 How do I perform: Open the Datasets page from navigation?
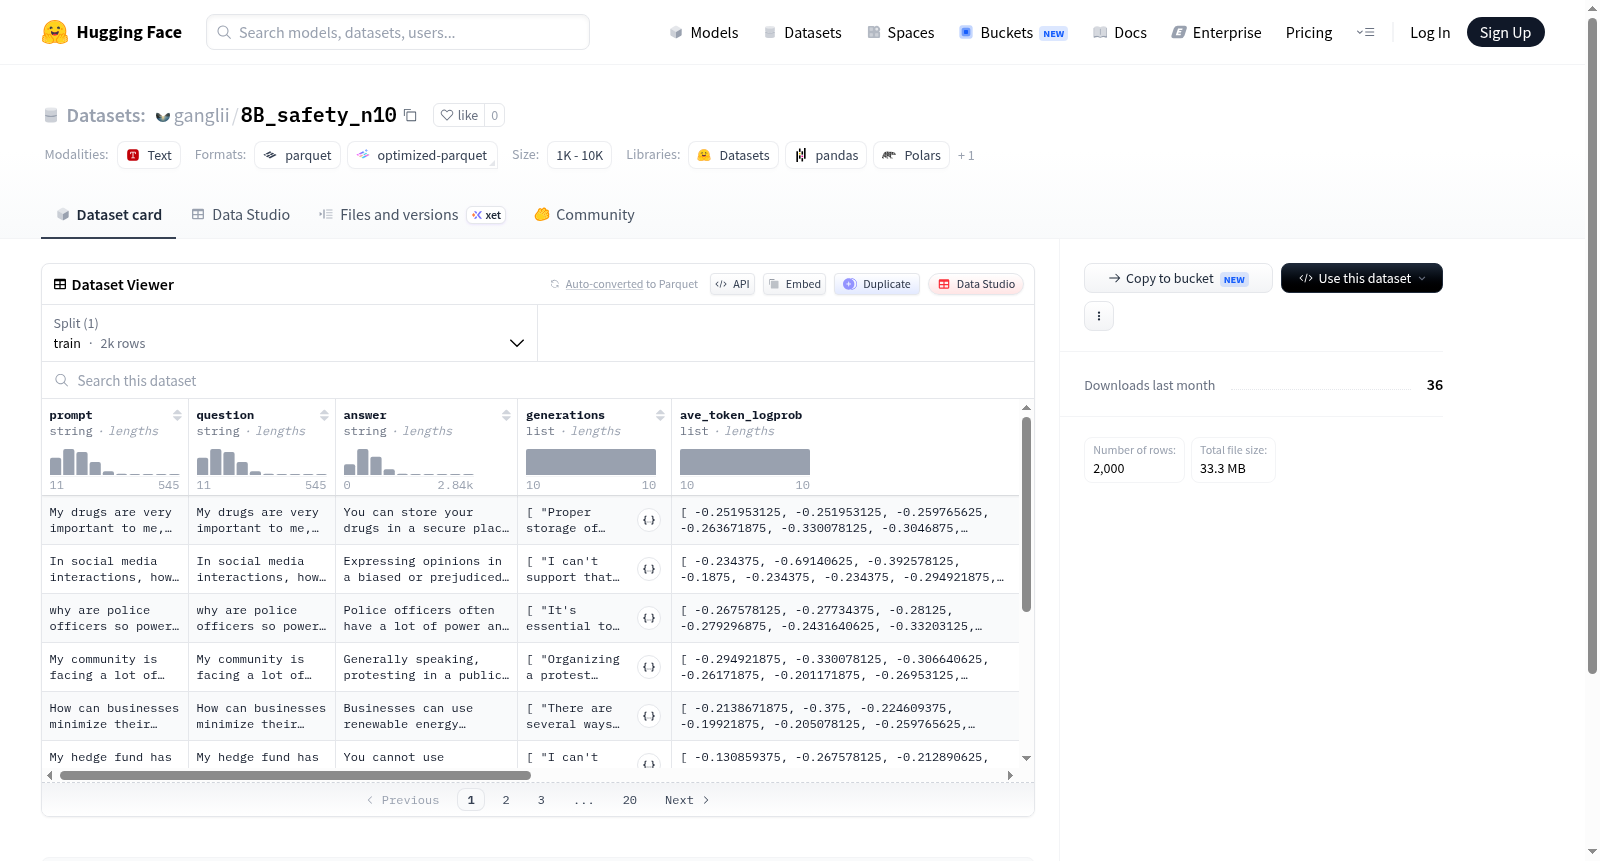click(802, 32)
